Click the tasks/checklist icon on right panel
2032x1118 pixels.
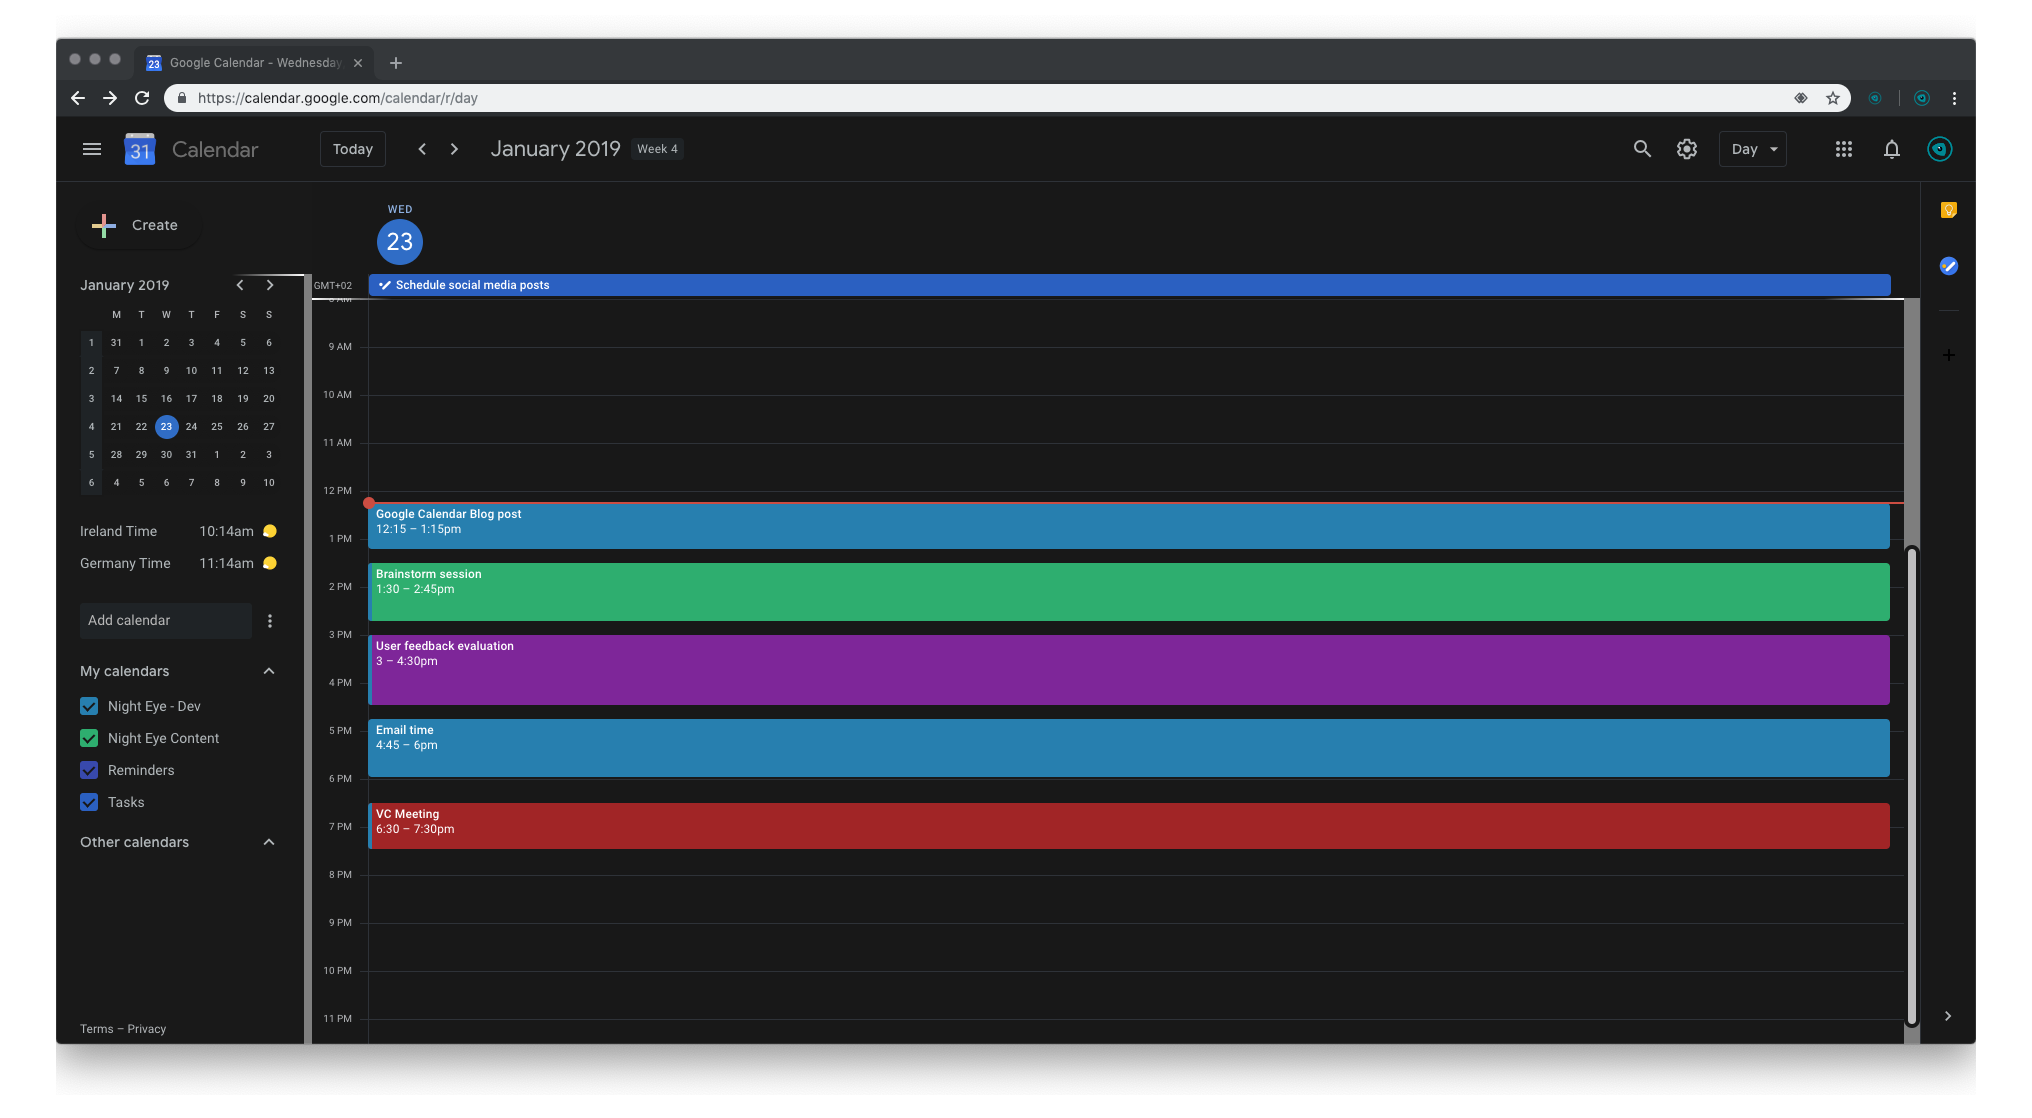click(1948, 267)
